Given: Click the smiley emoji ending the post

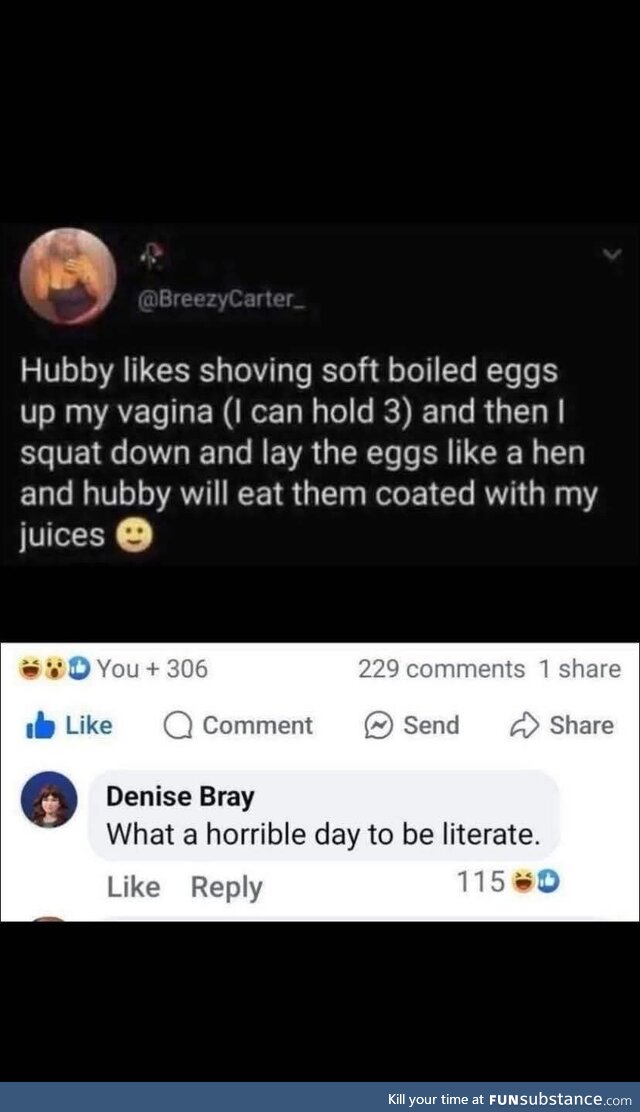Looking at the screenshot, I should [x=134, y=537].
